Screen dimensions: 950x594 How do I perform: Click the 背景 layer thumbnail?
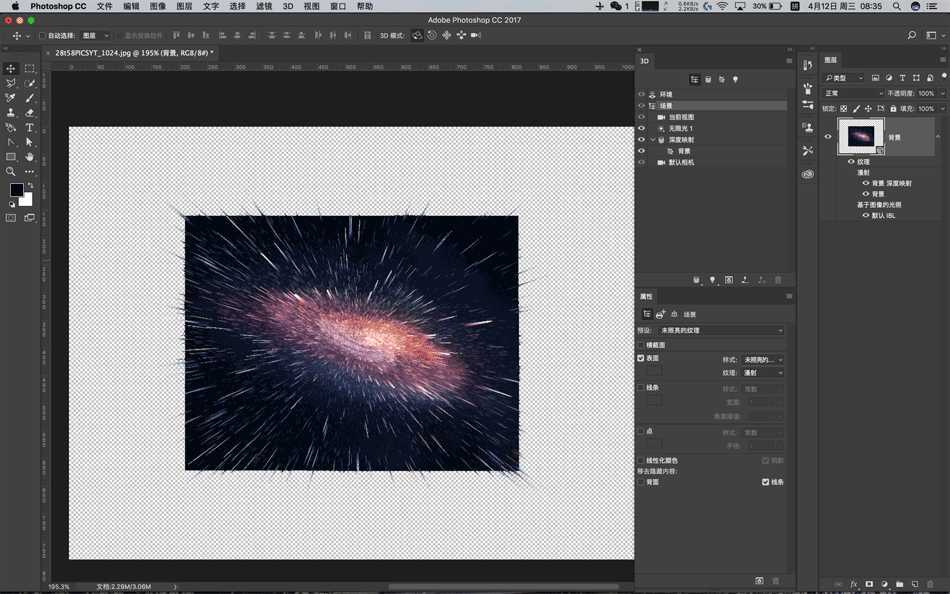(x=862, y=136)
